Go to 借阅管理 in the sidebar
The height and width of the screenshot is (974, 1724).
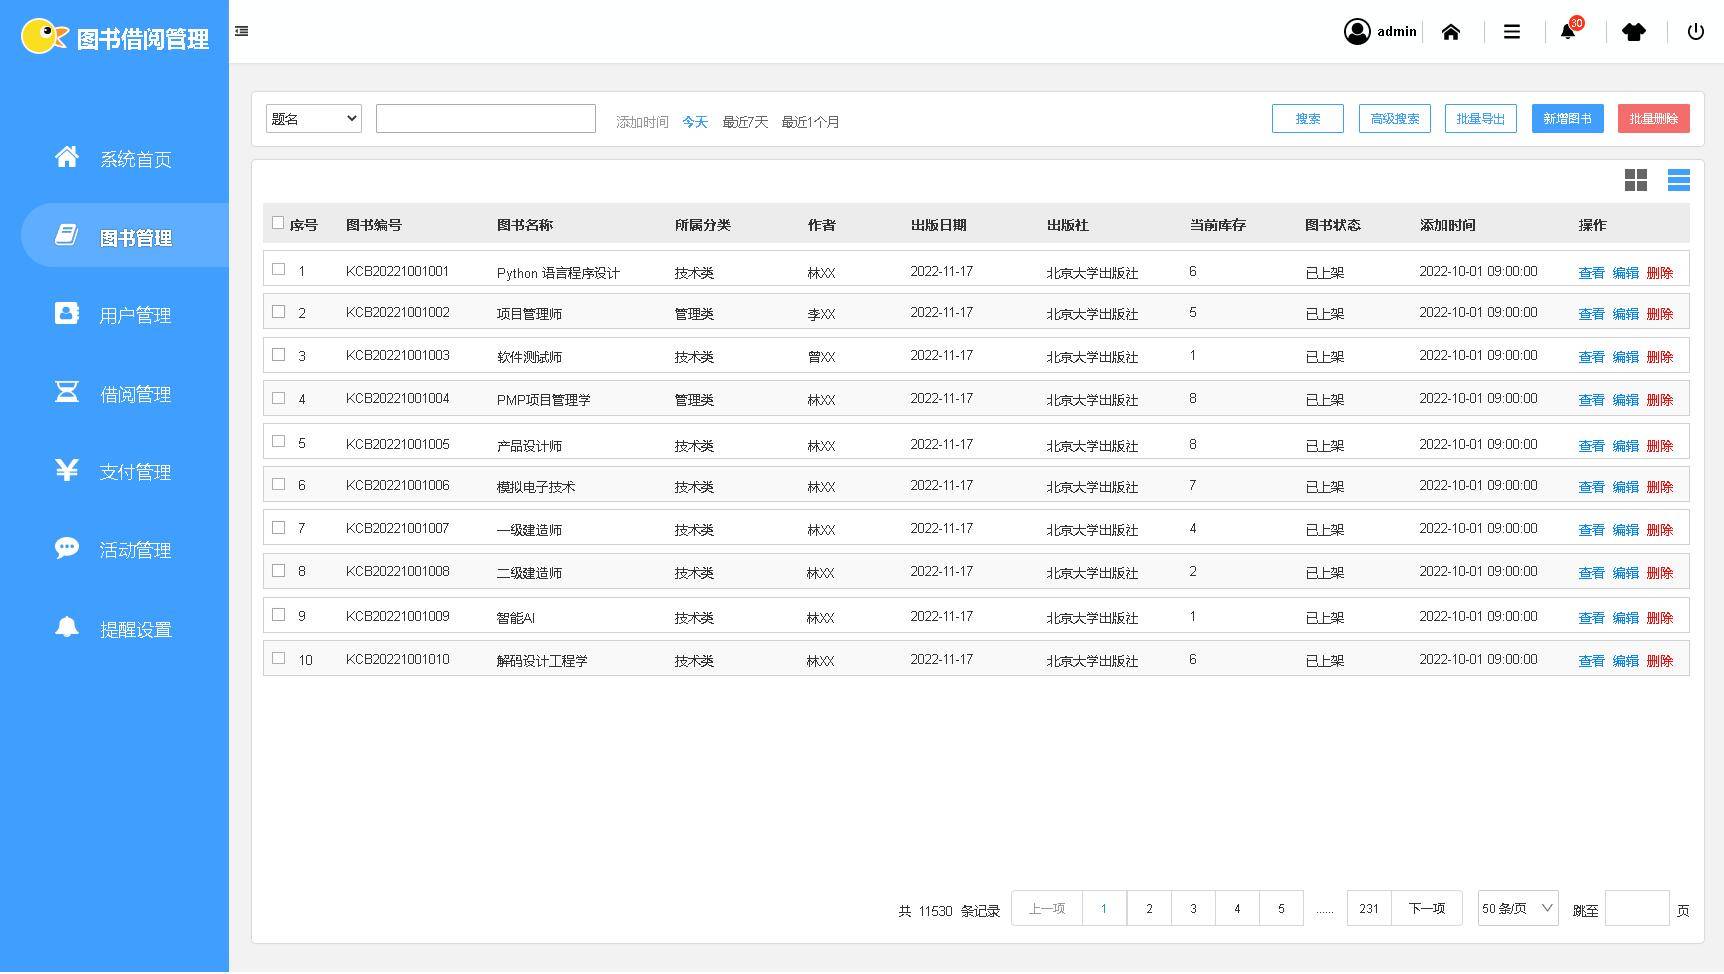click(x=134, y=394)
